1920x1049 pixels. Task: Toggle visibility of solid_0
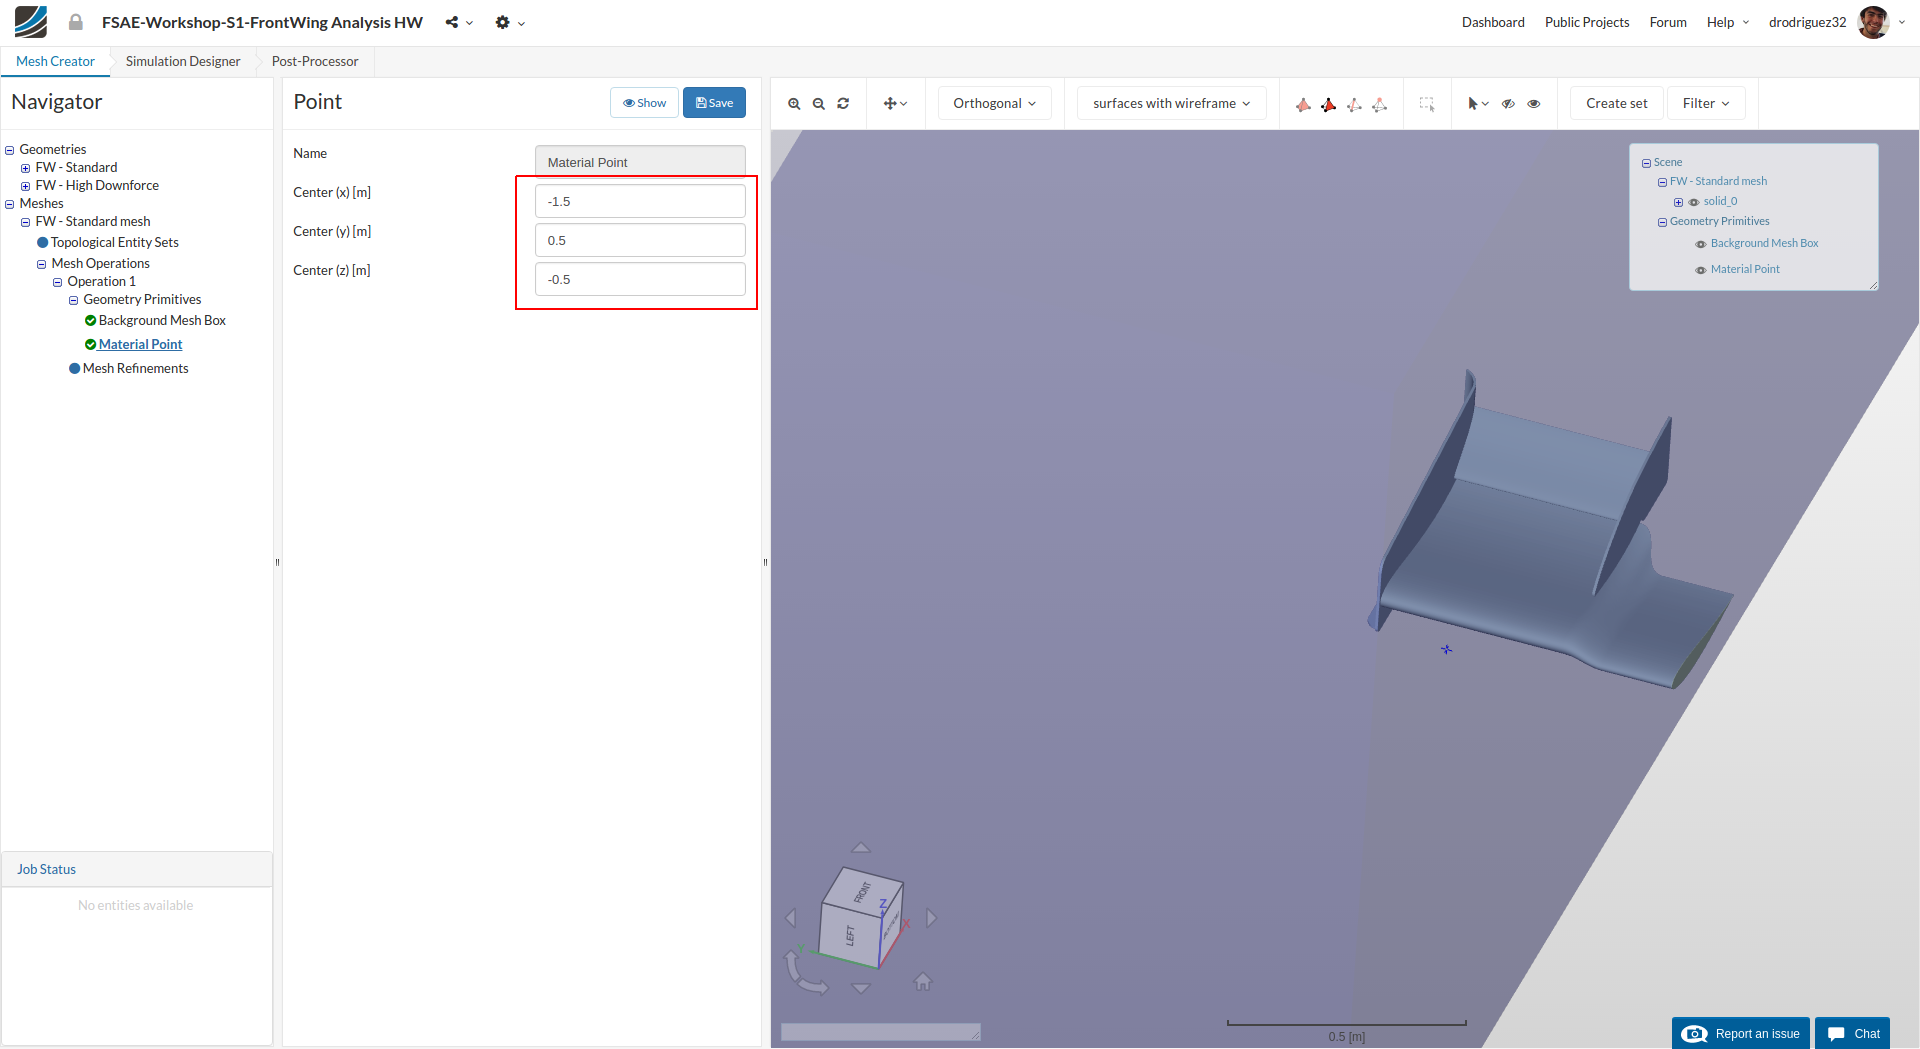click(x=1694, y=202)
